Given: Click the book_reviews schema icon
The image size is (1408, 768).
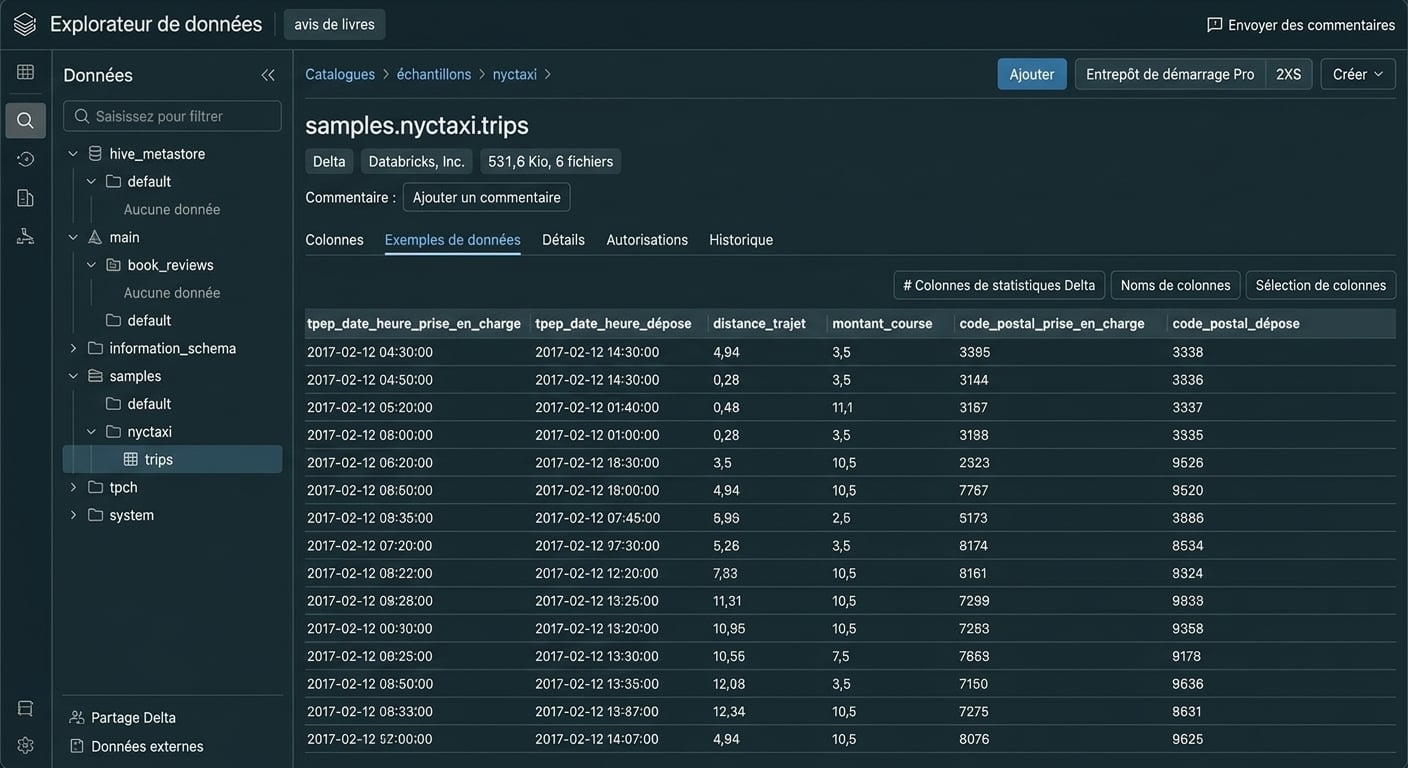Looking at the screenshot, I should click(113, 265).
